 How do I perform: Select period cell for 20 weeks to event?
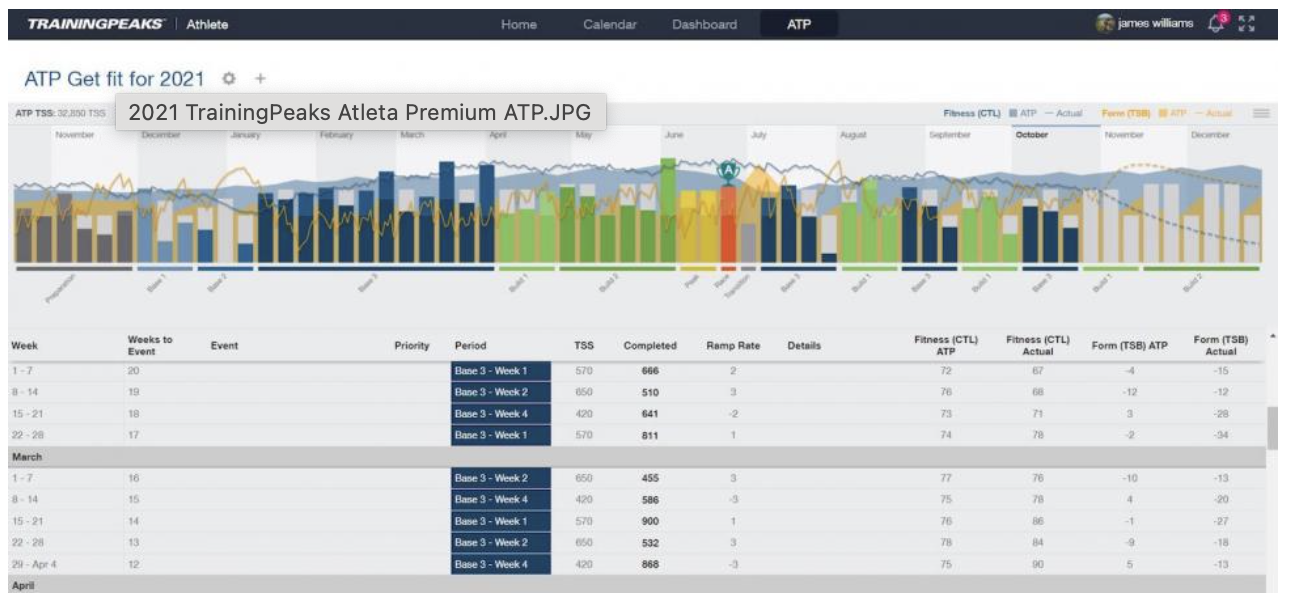[501, 371]
